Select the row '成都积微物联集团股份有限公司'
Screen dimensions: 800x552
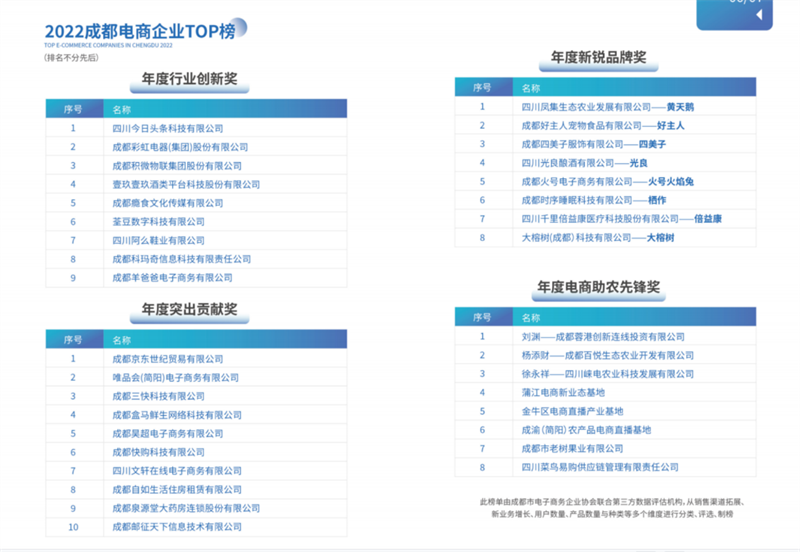pos(196,166)
